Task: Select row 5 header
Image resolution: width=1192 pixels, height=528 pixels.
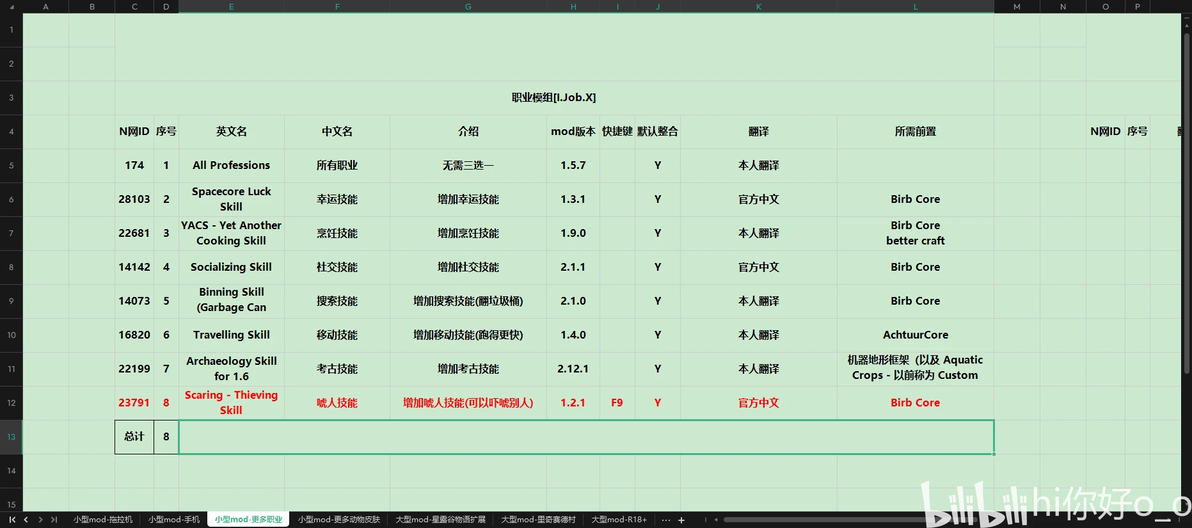Action: pos(11,165)
